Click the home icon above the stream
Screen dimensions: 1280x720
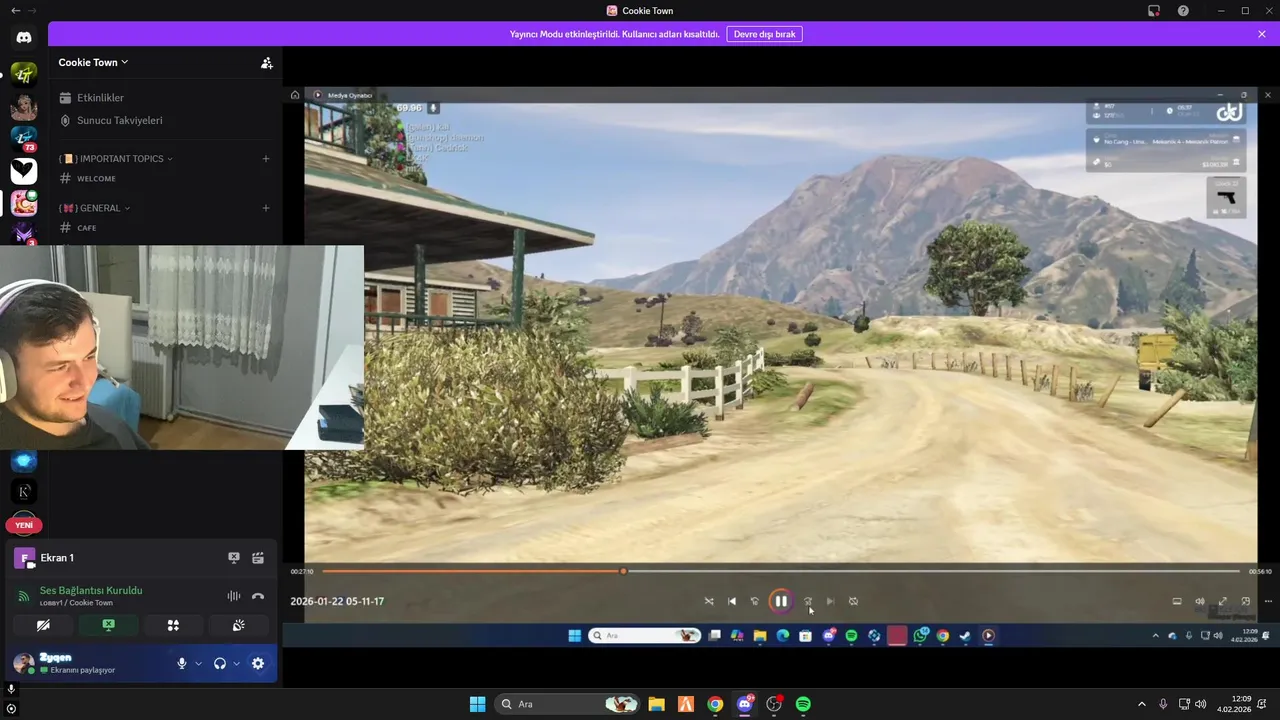(x=295, y=95)
